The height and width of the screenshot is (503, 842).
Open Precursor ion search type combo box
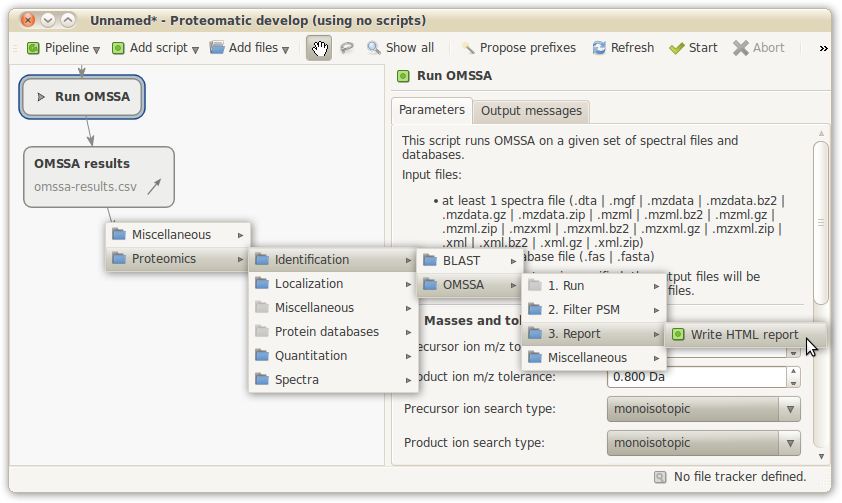tap(703, 409)
